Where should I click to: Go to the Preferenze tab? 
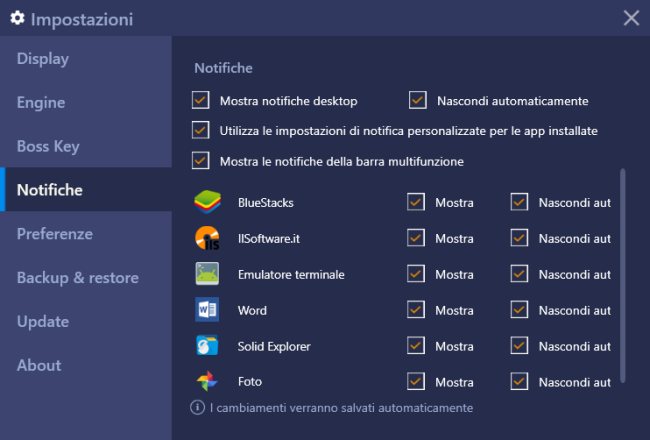click(86, 234)
